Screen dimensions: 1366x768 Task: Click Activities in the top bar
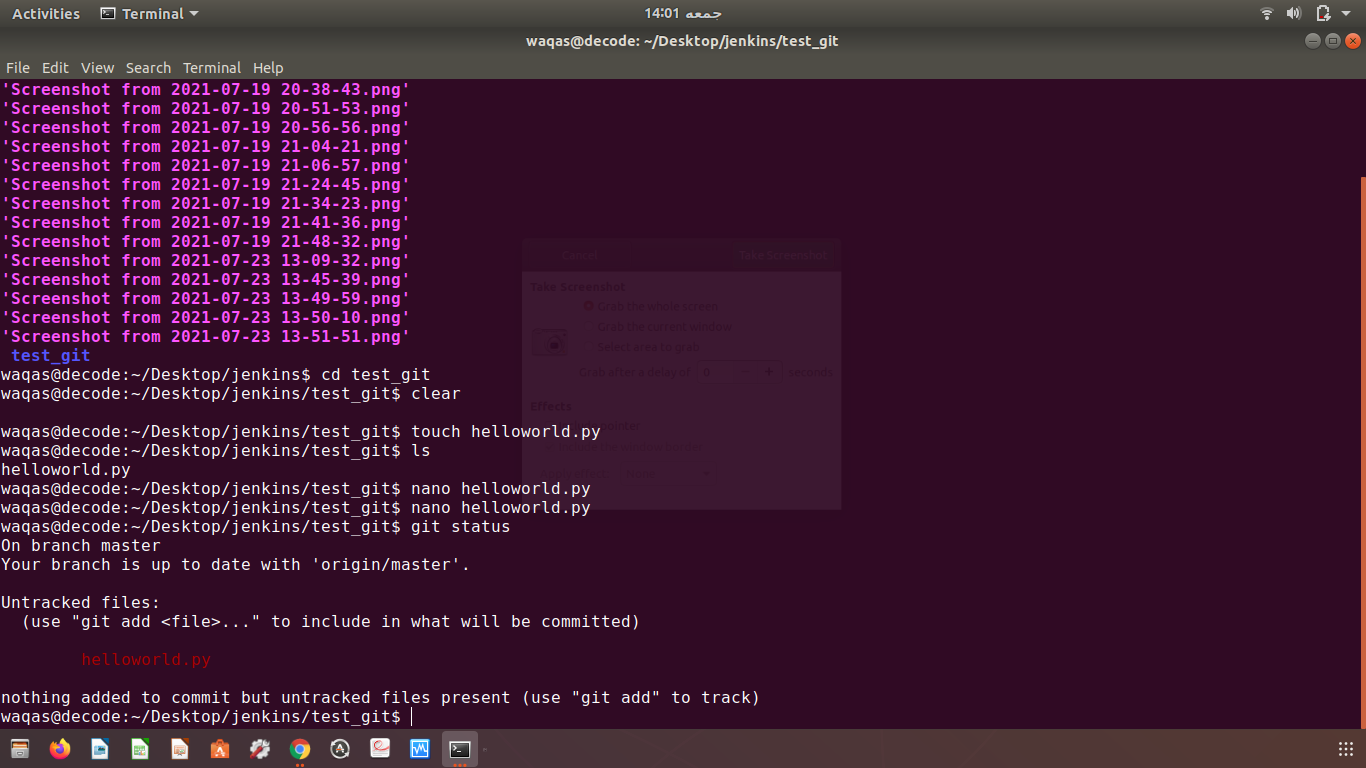(45, 13)
